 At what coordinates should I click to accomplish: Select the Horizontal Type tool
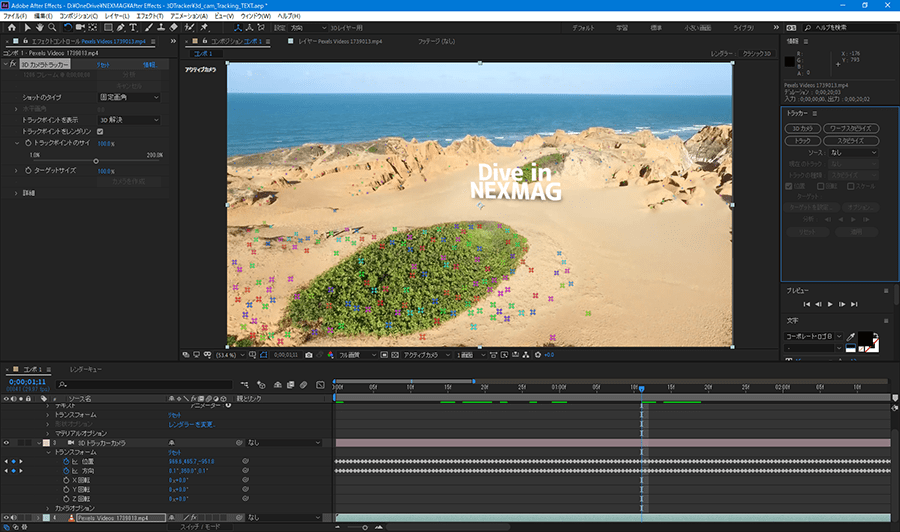pos(131,27)
